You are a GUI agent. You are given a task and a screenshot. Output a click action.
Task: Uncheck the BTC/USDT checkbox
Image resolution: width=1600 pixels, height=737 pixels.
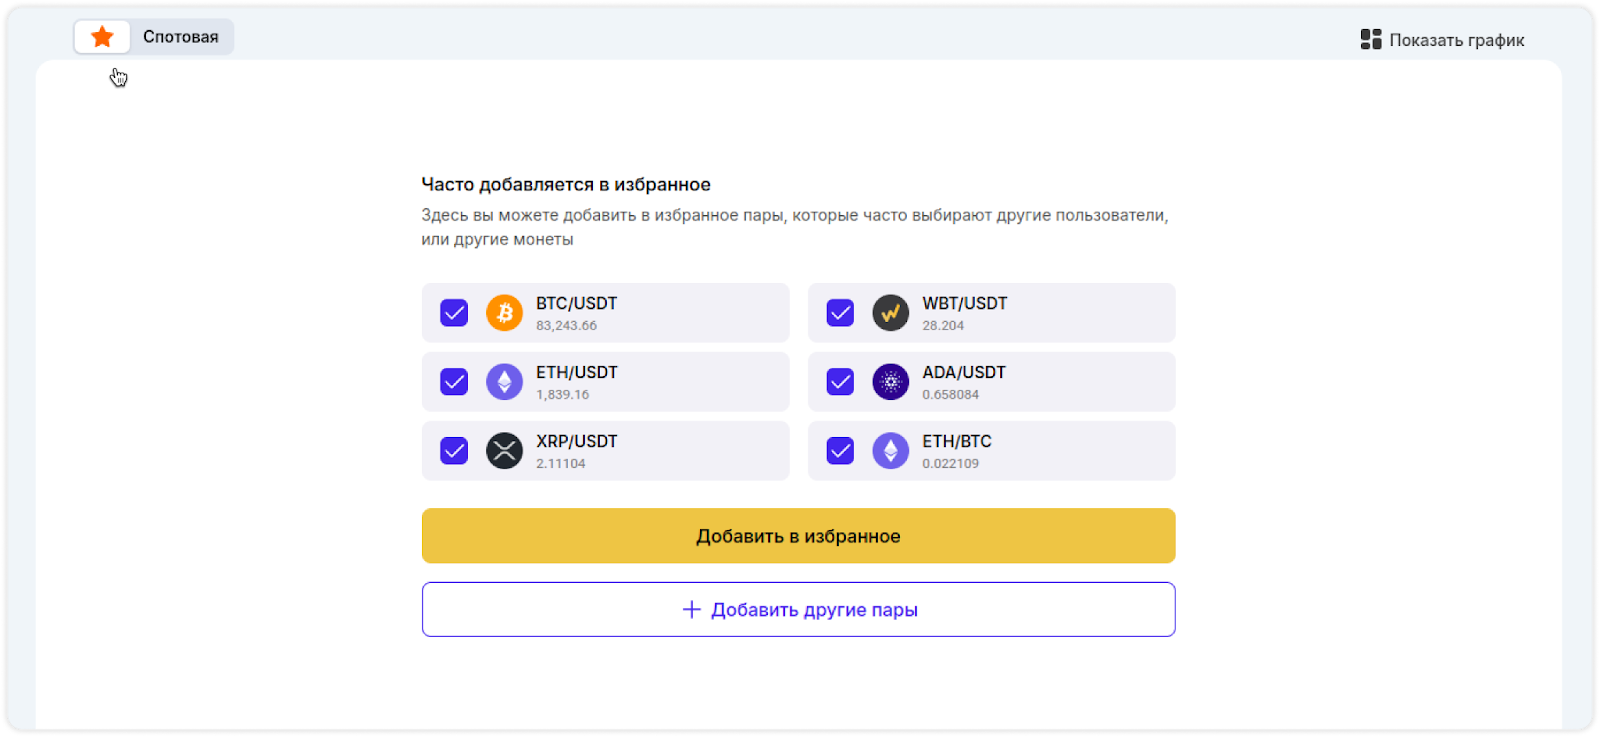(454, 313)
